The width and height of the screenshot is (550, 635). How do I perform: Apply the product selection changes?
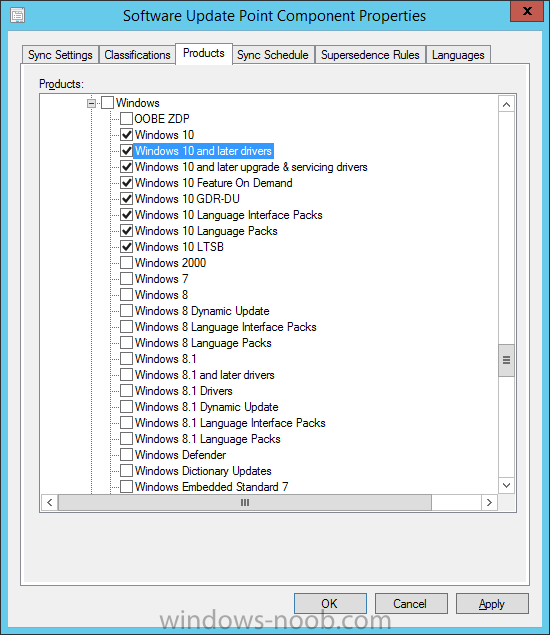pos(492,603)
